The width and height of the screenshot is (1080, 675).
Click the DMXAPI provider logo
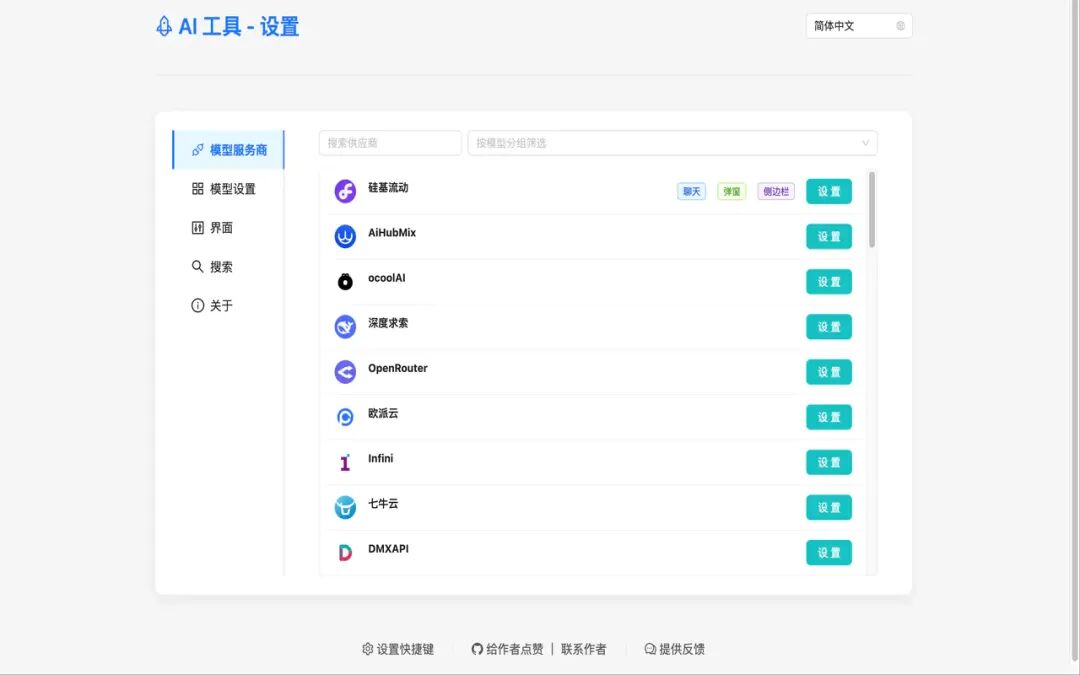coord(345,552)
